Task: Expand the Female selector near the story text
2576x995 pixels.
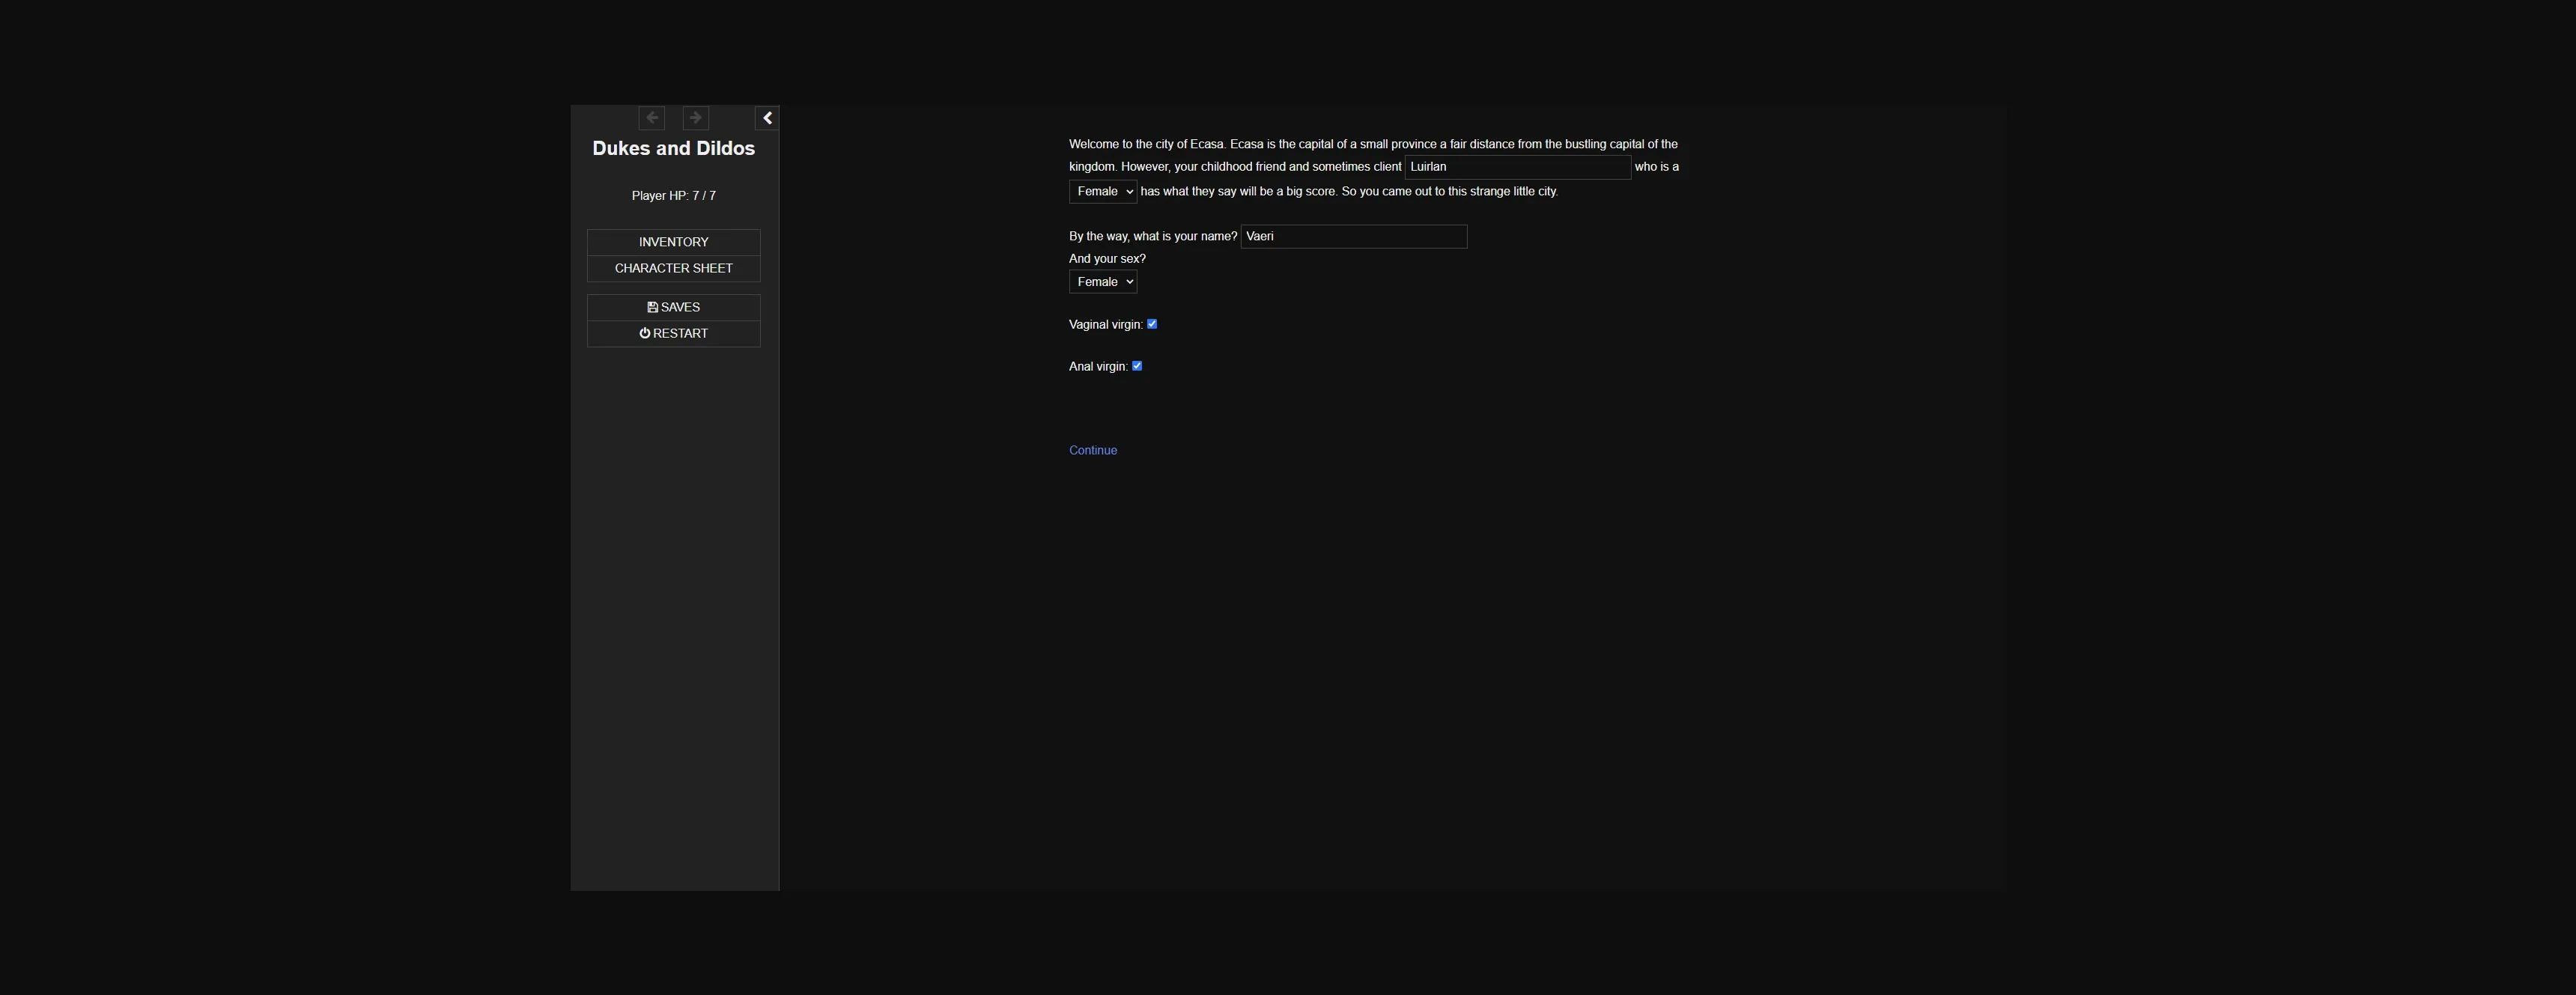Action: [x=1102, y=191]
